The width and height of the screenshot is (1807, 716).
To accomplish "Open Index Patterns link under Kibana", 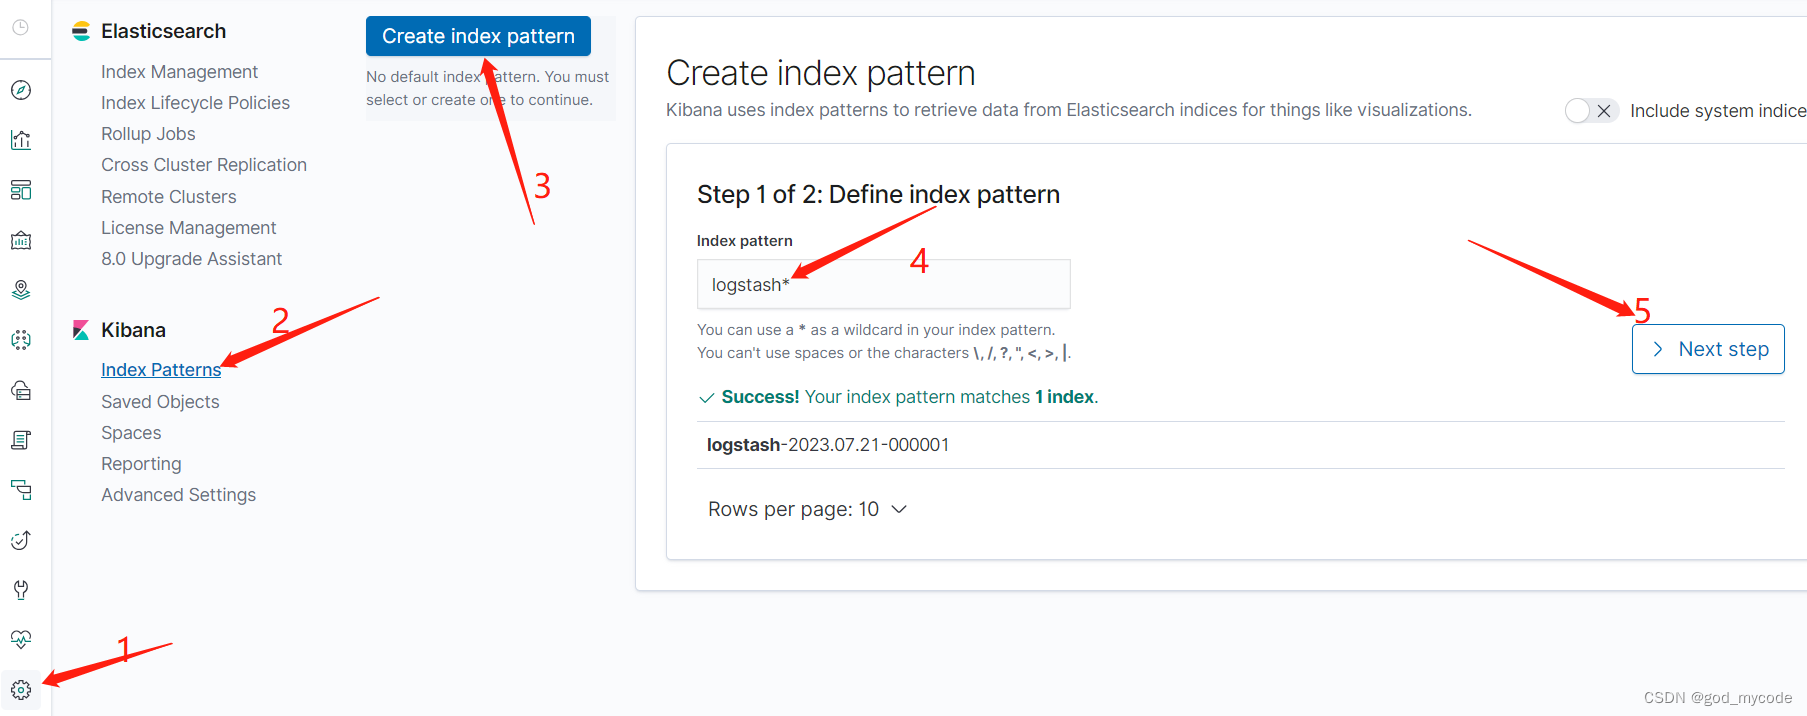I will [x=161, y=370].
